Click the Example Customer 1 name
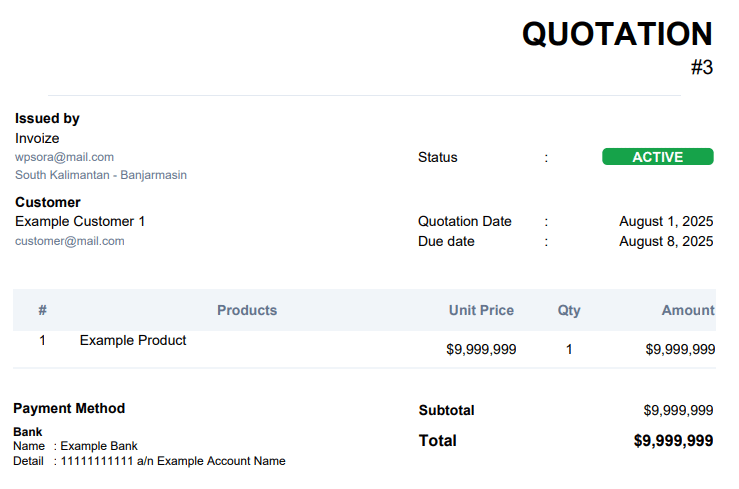 tap(80, 221)
